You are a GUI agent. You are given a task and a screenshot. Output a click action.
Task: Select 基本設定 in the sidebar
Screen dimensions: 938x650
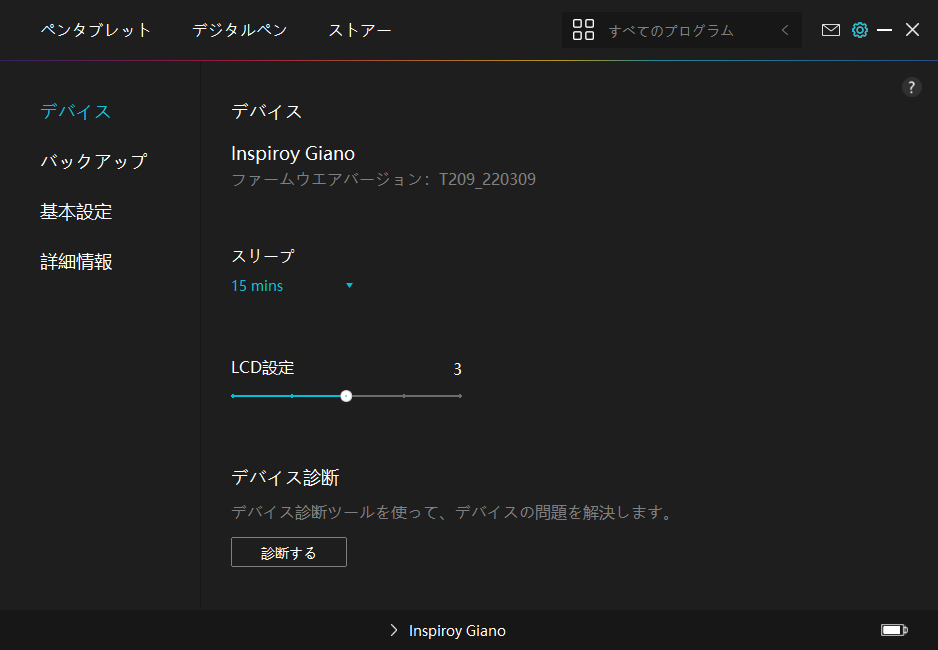coord(76,212)
